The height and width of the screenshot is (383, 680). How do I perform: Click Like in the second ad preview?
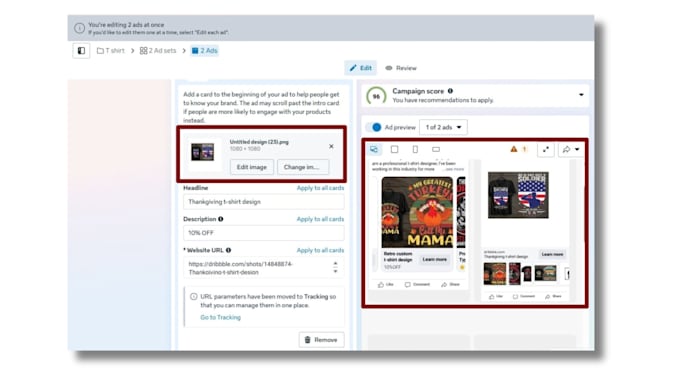tap(496, 297)
